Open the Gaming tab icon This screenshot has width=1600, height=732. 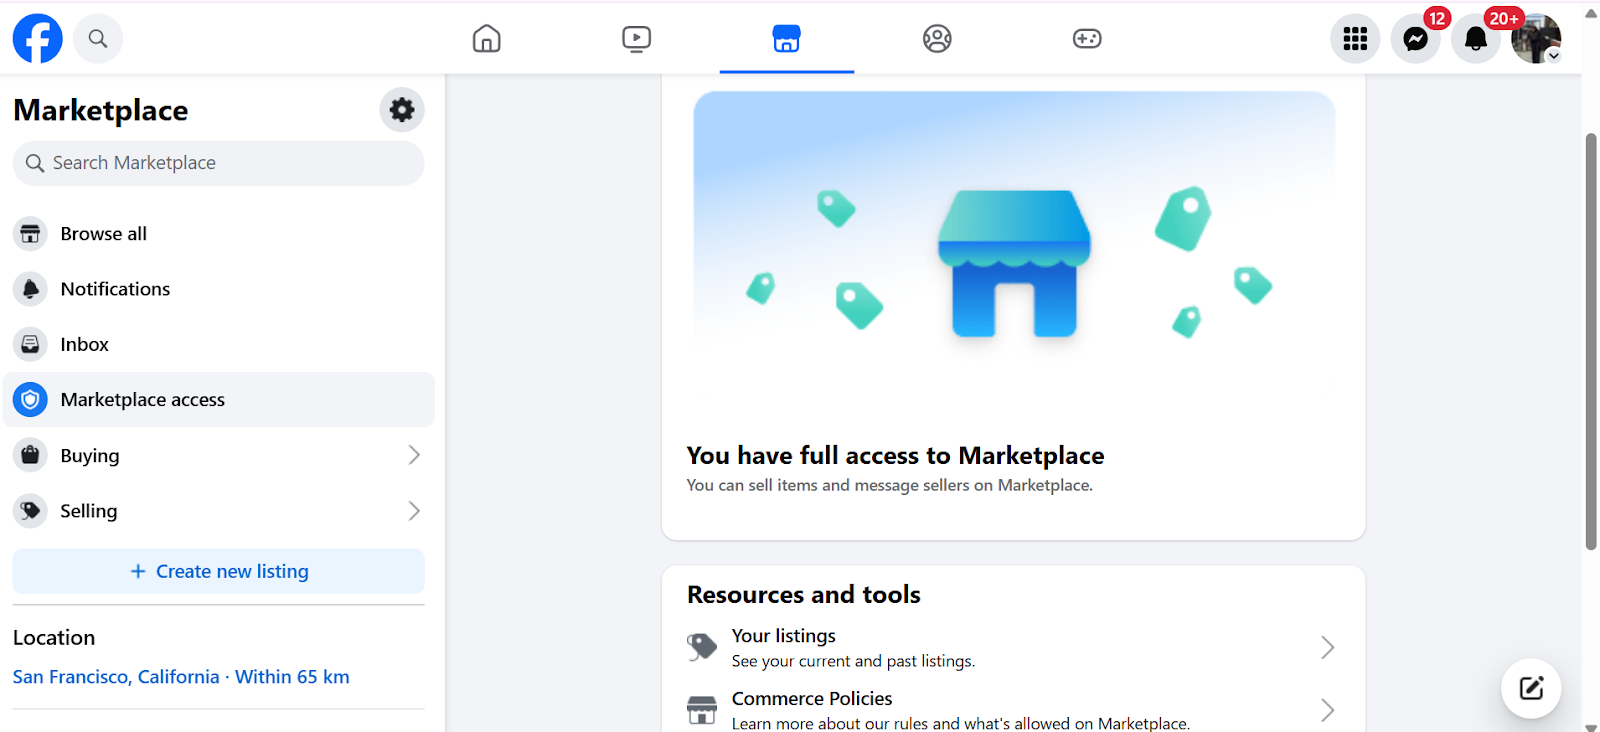point(1087,39)
